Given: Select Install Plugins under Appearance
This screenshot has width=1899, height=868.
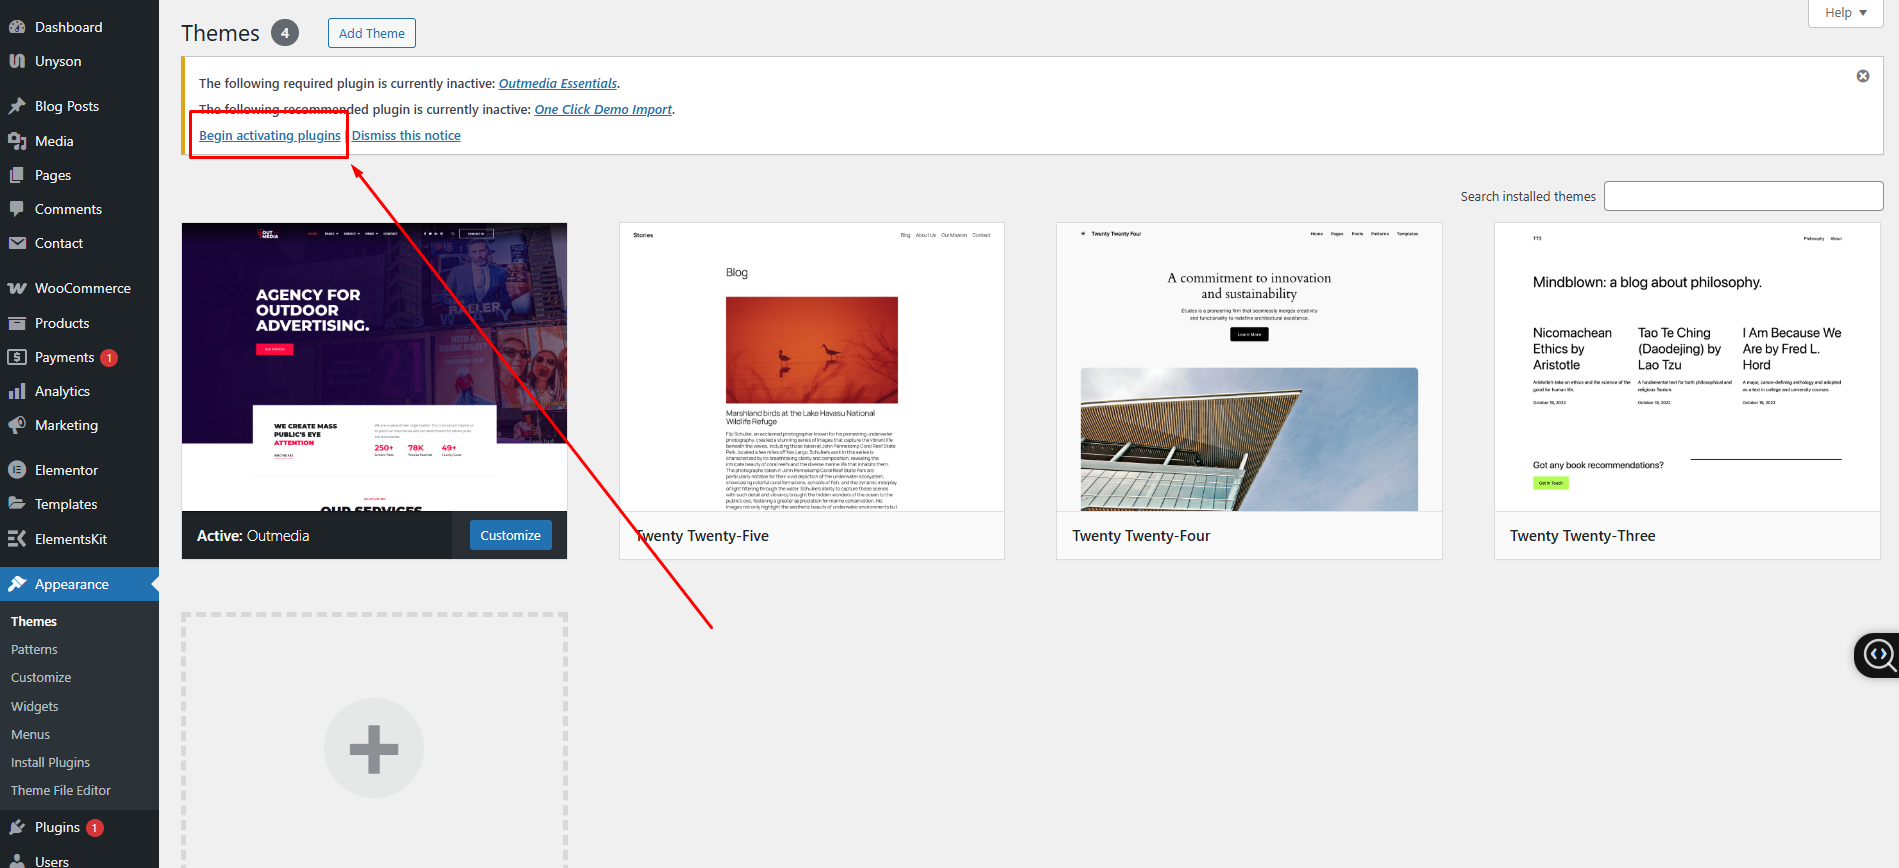Looking at the screenshot, I should [x=50, y=762].
